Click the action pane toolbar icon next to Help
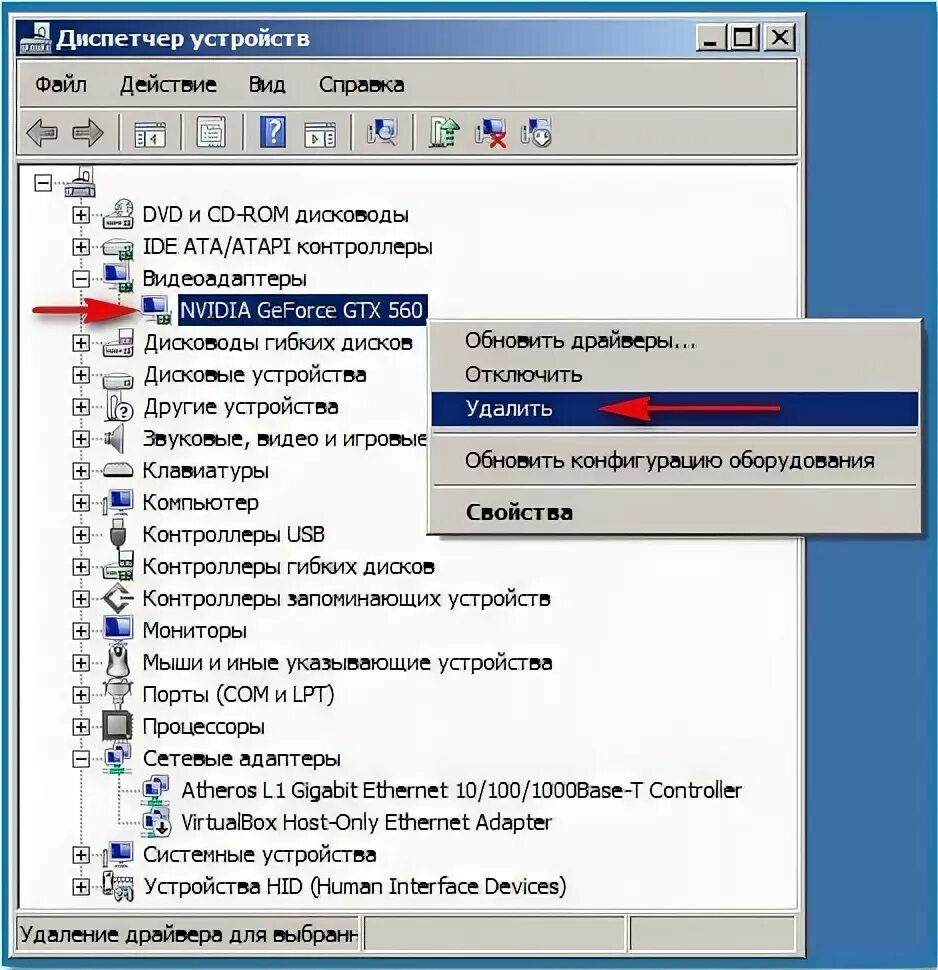The height and width of the screenshot is (970, 938). tap(320, 132)
